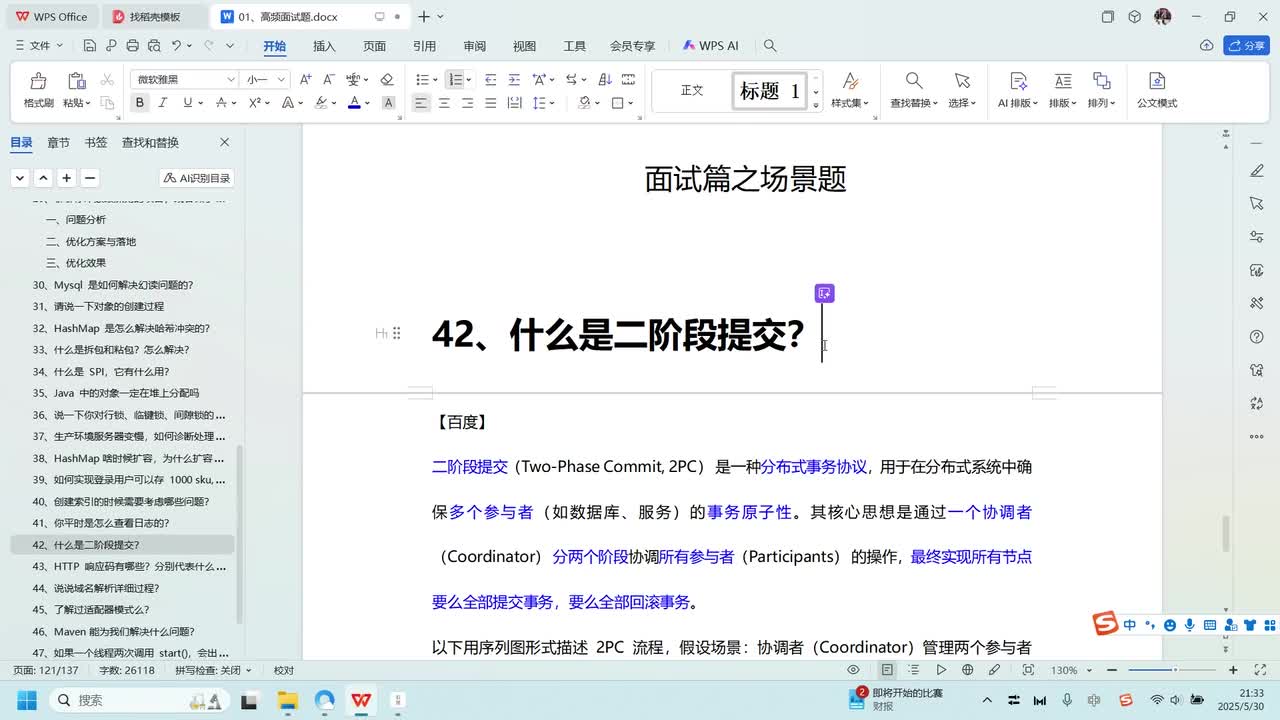Open WPS AI from the ribbon
Screen dimensions: 1280x720
tap(711, 46)
